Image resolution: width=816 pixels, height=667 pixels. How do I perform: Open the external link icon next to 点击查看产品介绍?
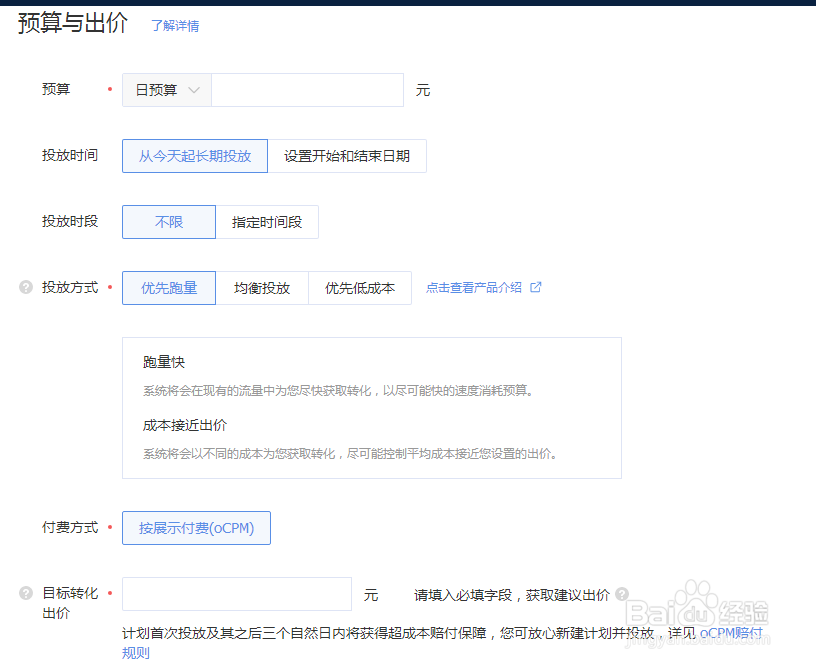coord(536,287)
